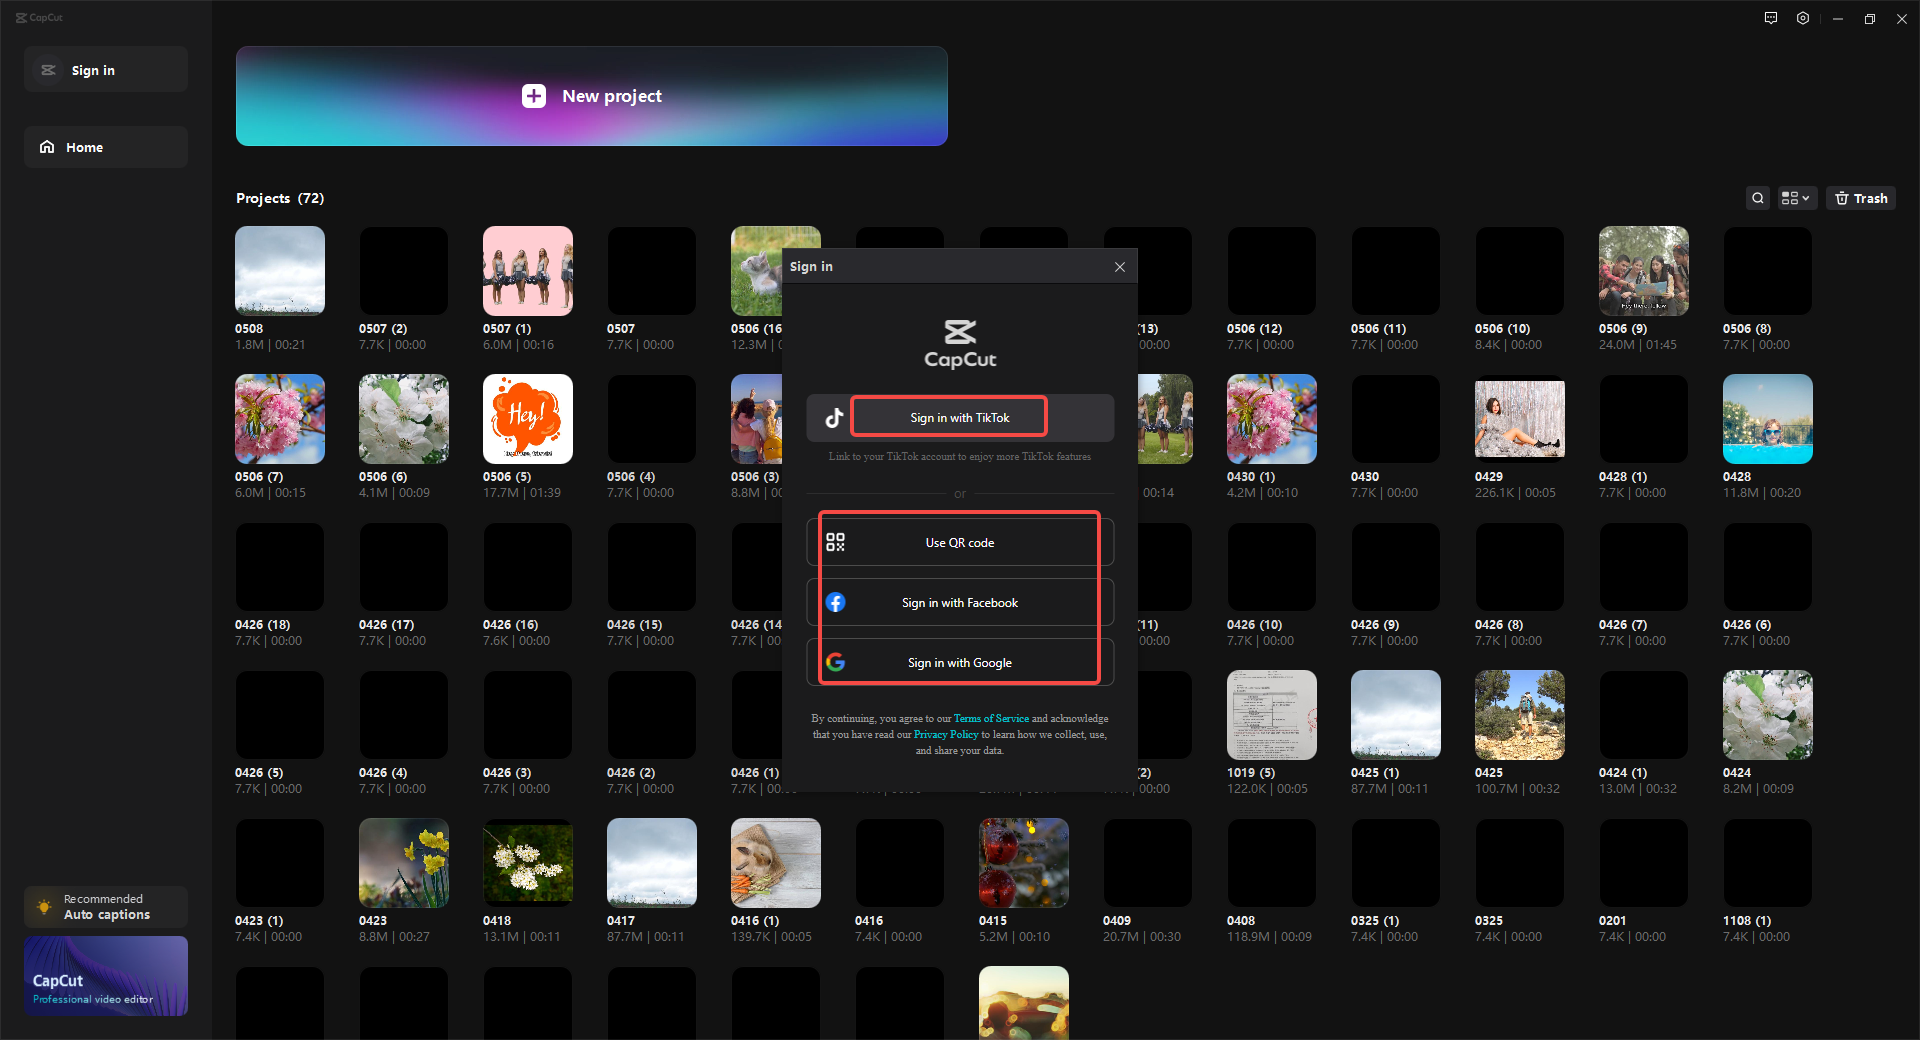Click the project name "0426 (9)"
The height and width of the screenshot is (1040, 1920).
coord(1375,624)
